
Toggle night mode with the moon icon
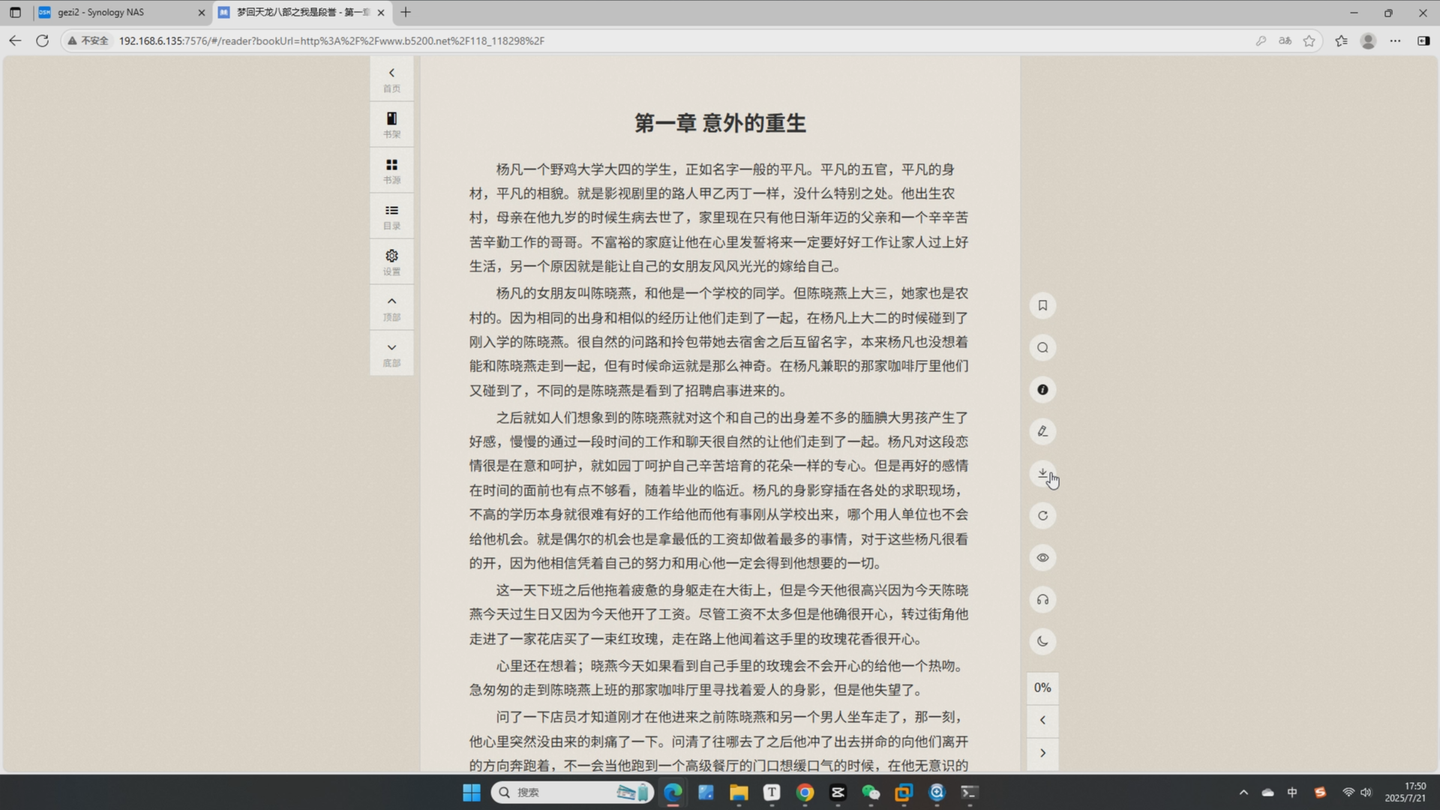[1042, 641]
